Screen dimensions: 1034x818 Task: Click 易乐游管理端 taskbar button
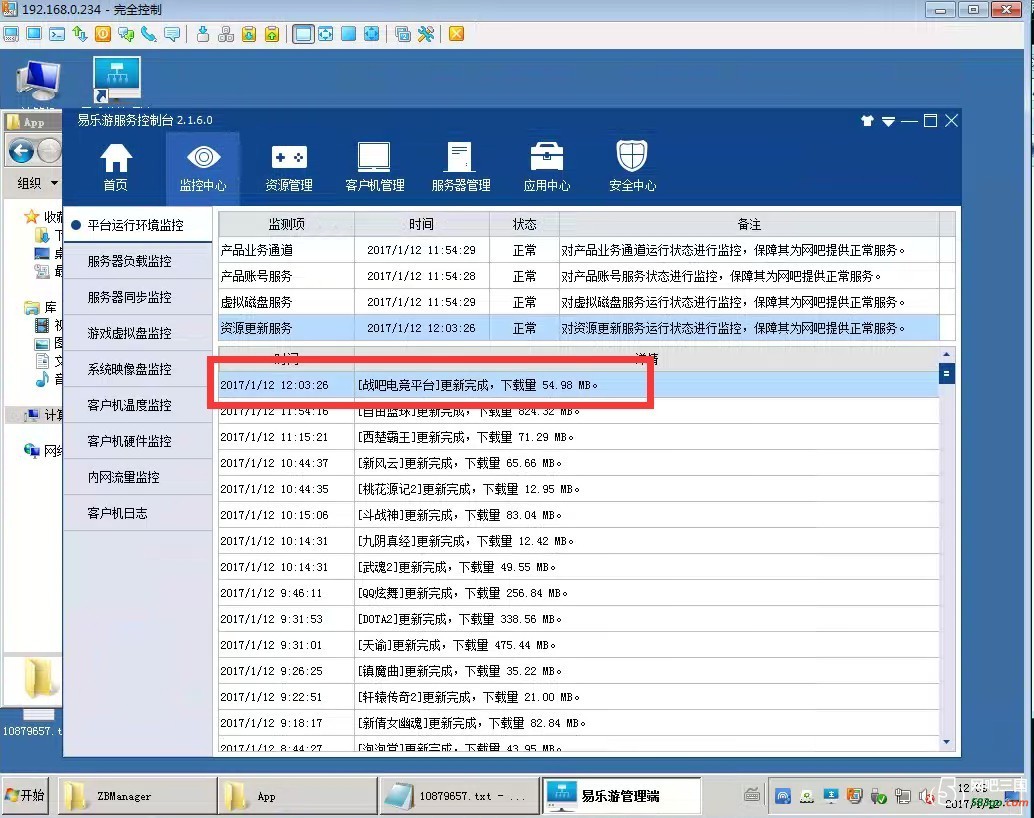pyautogui.click(x=621, y=796)
